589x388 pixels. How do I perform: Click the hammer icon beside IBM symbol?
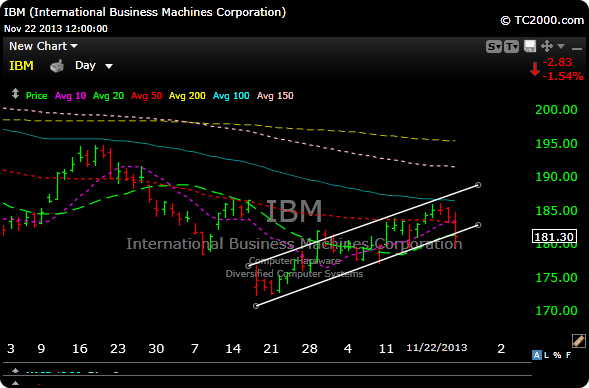click(x=57, y=66)
